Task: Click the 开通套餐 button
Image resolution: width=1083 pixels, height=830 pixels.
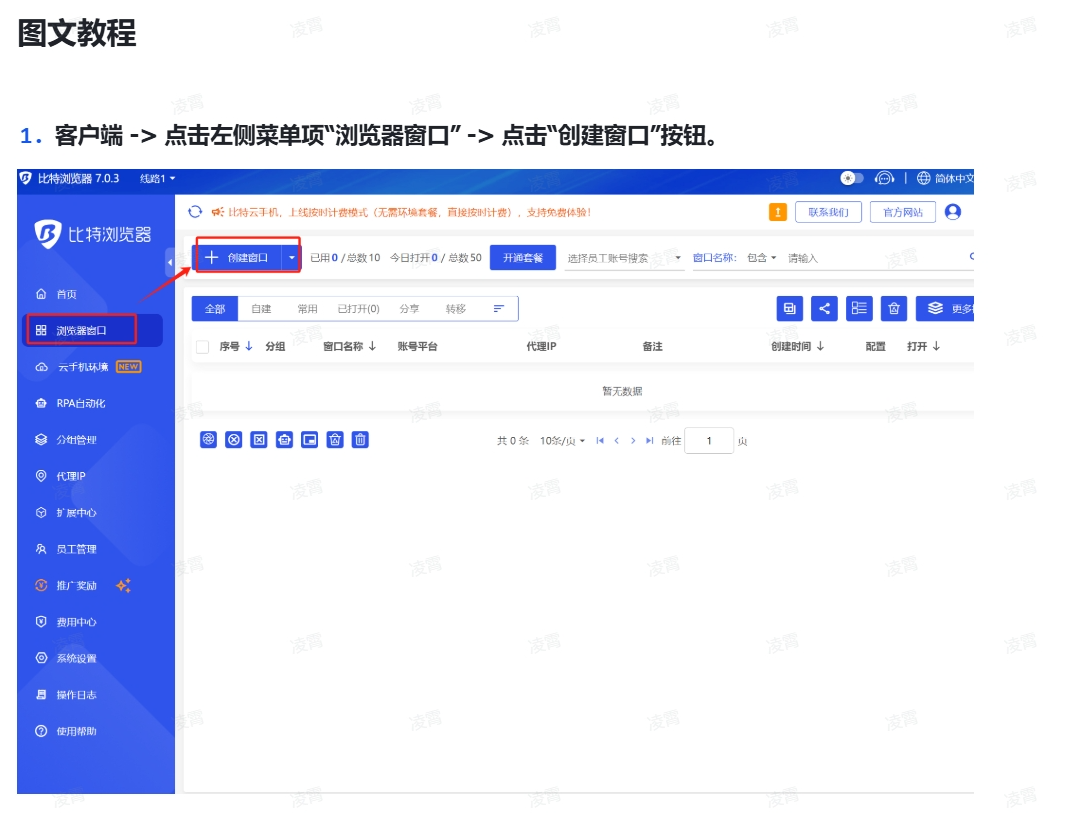Action: 522,258
